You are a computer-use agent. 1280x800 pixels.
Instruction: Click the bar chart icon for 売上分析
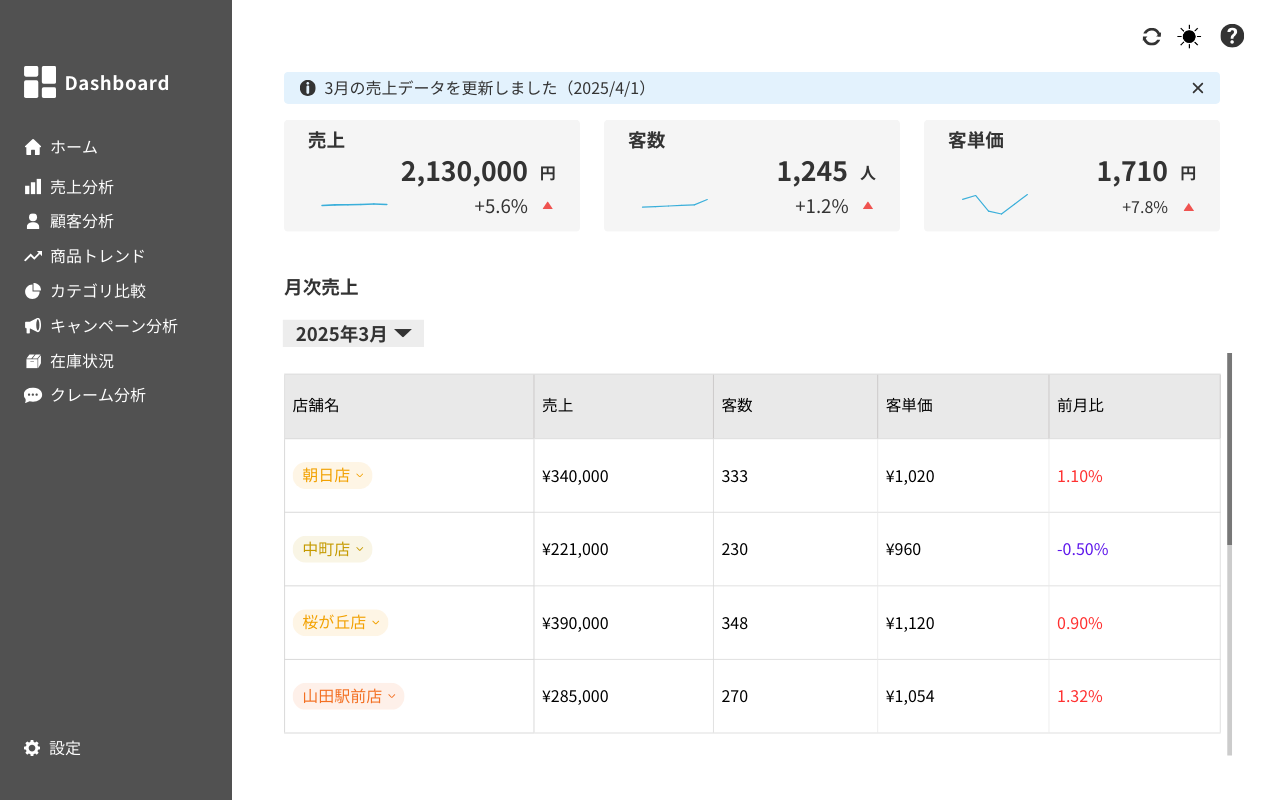(33, 187)
